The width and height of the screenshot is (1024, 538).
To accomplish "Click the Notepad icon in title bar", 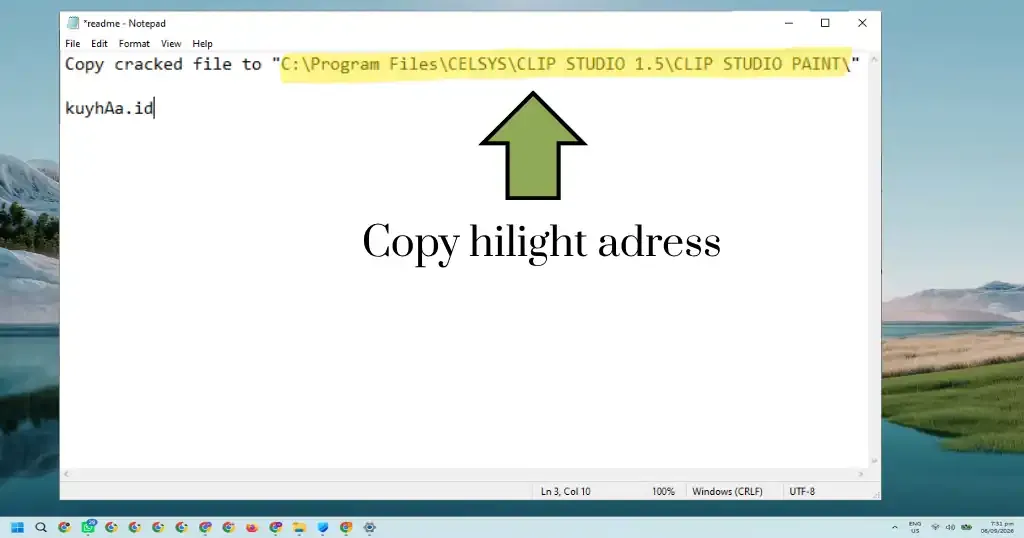I will [x=72, y=23].
